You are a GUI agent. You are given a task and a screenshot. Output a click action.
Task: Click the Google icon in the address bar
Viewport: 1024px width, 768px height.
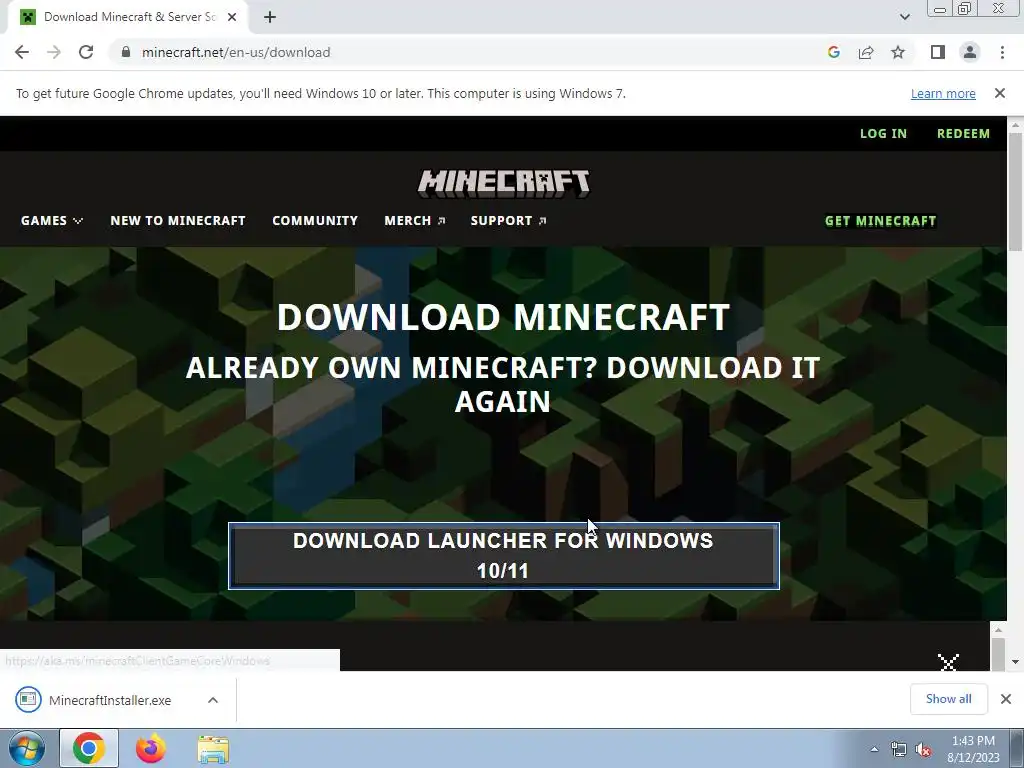click(x=833, y=52)
